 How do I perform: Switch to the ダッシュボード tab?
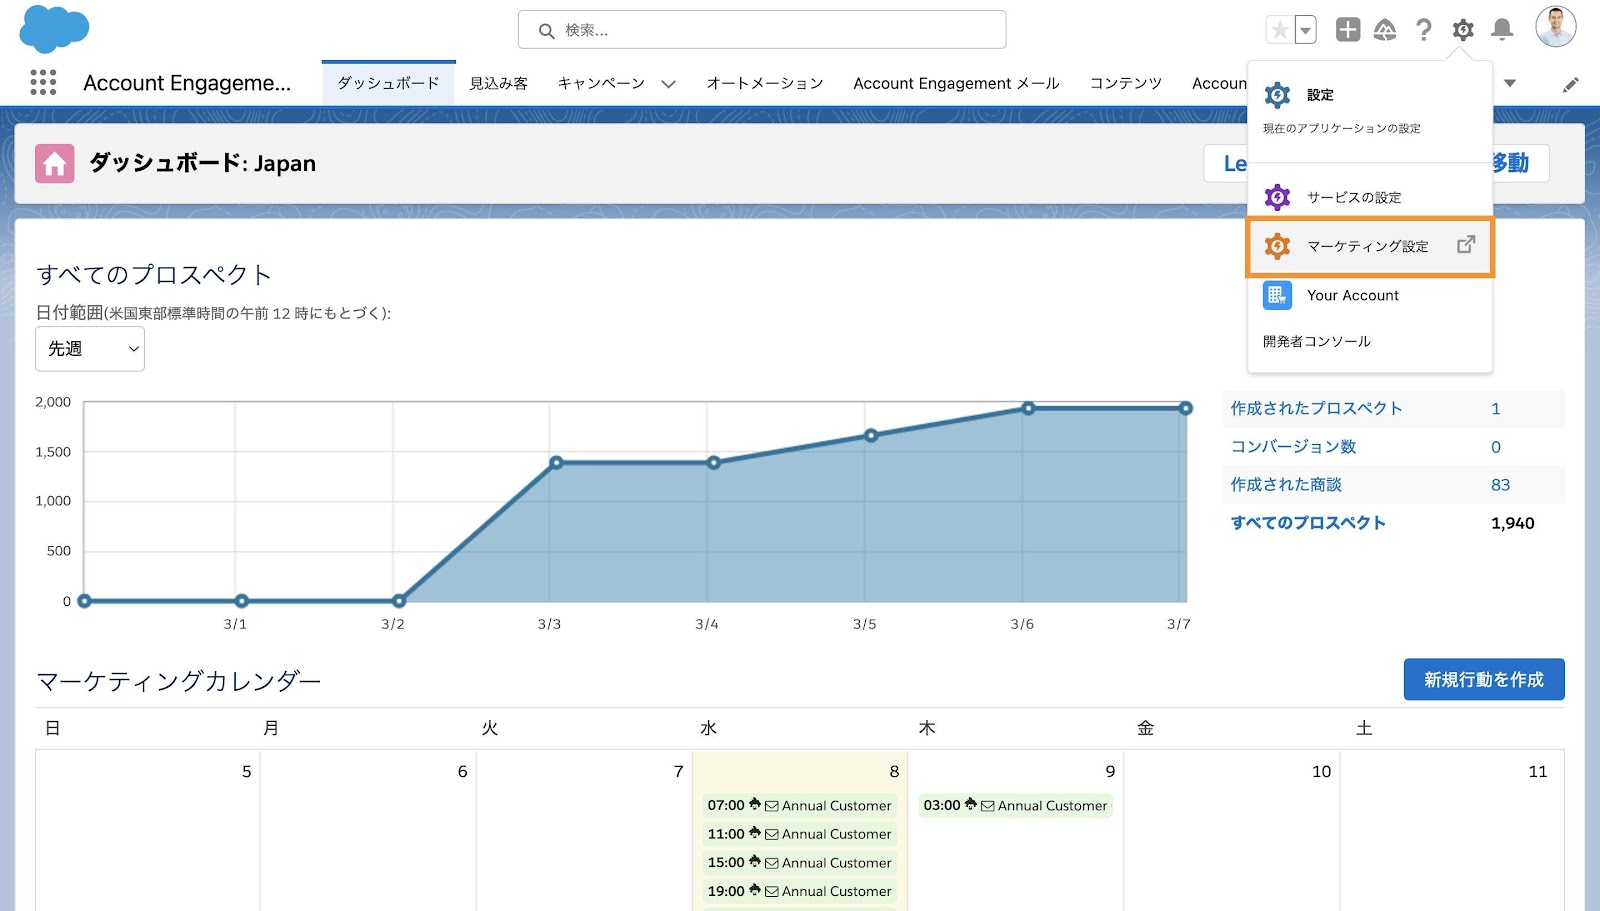[388, 83]
